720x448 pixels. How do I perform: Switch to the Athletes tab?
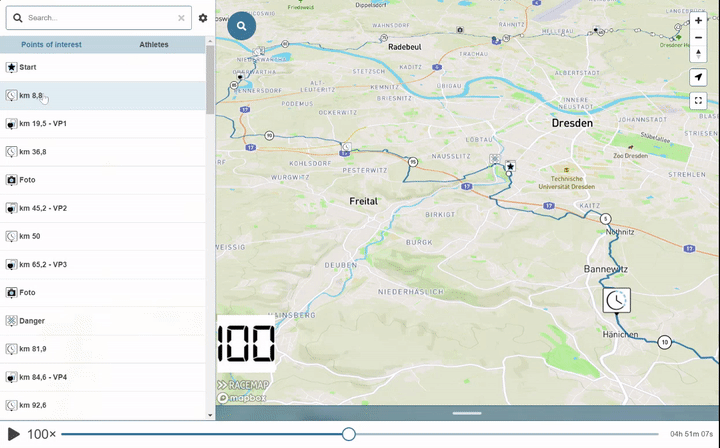coord(154,45)
